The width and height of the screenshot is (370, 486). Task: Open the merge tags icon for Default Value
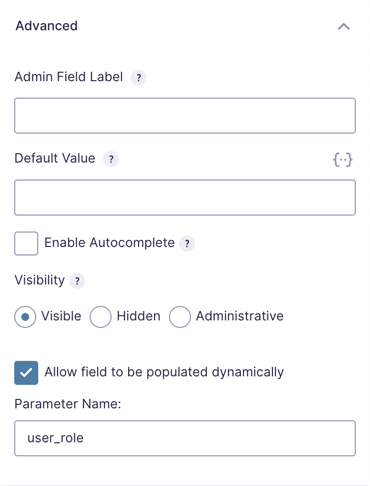343,160
